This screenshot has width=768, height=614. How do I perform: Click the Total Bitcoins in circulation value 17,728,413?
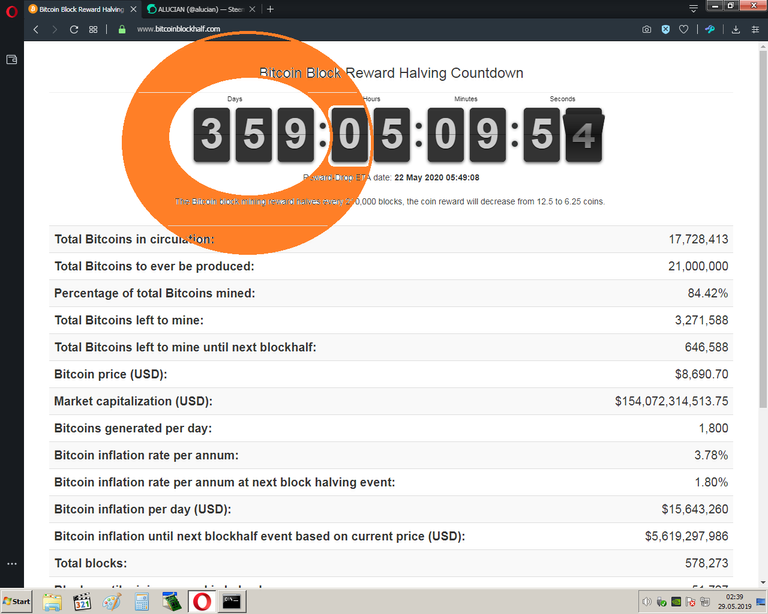point(698,239)
